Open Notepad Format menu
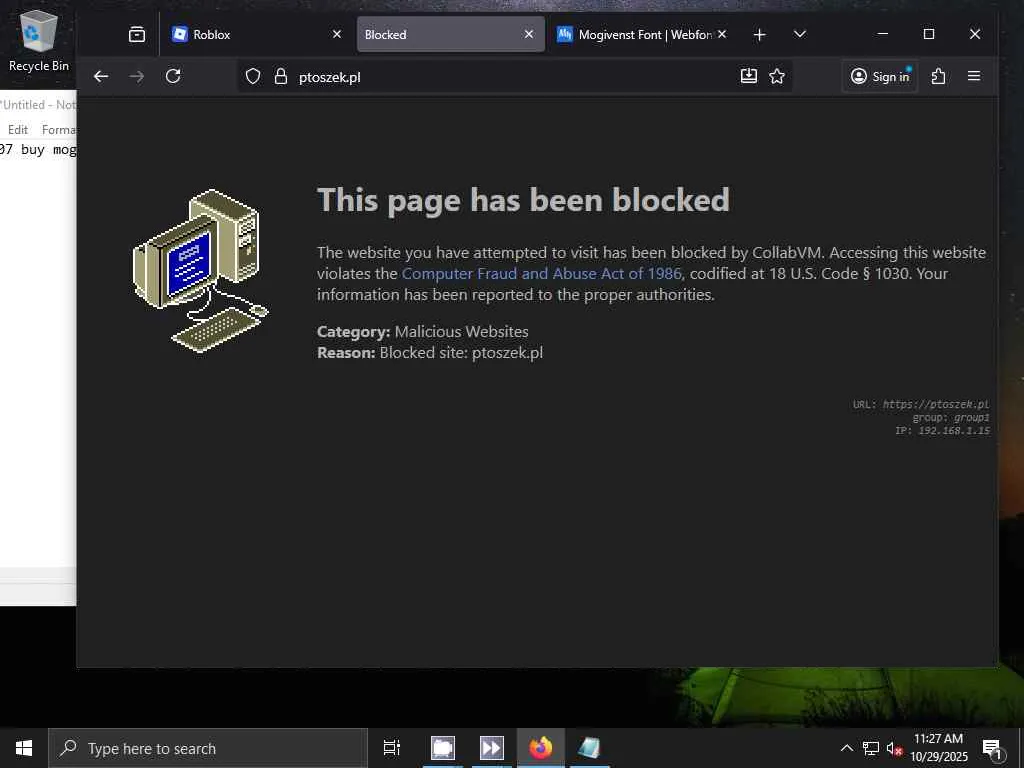This screenshot has height=768, width=1024. (x=59, y=129)
